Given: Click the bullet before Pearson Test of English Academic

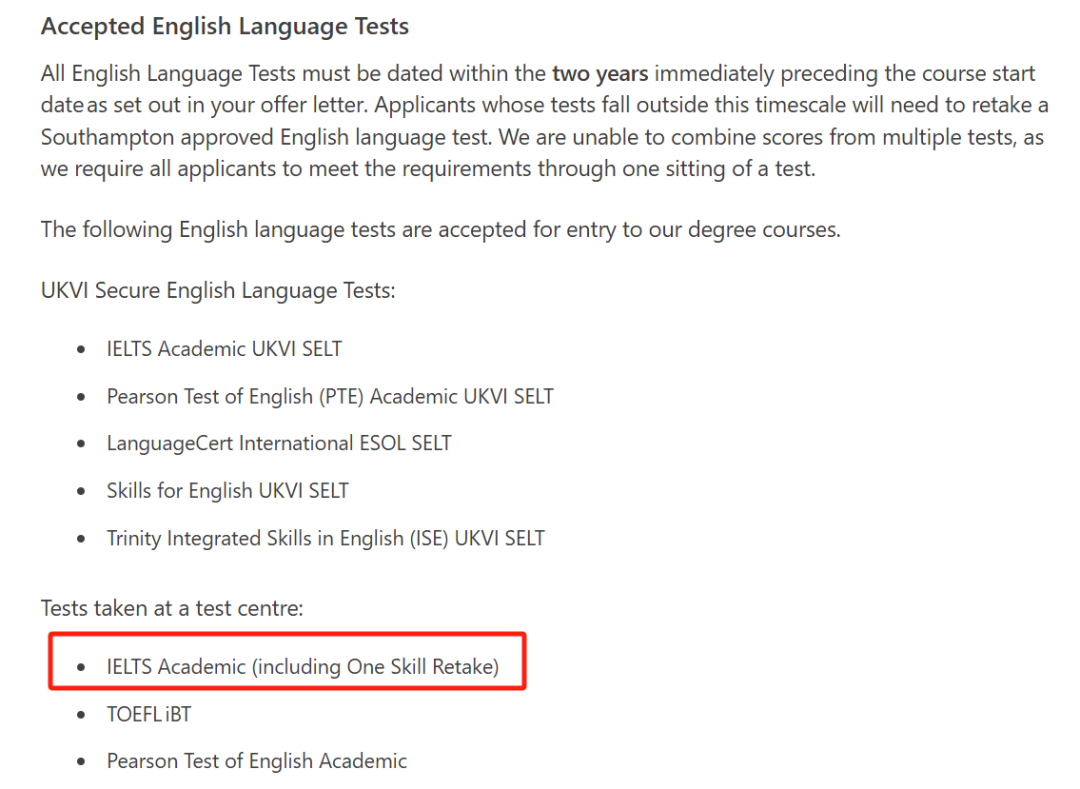Looking at the screenshot, I should (x=81, y=762).
